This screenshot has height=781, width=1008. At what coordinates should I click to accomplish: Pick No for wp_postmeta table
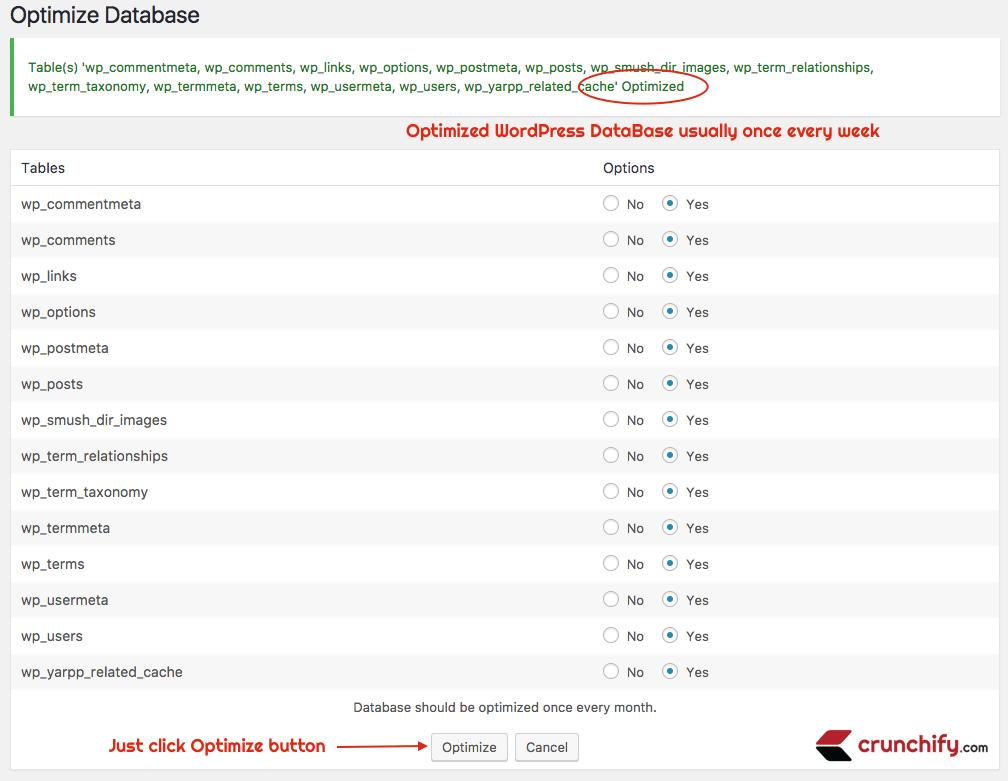click(611, 348)
